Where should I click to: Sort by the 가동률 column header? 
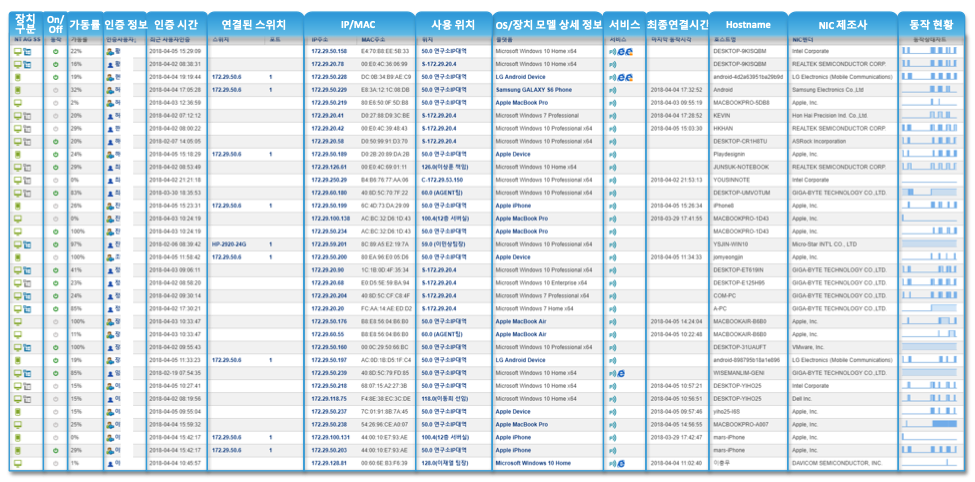tap(78, 40)
